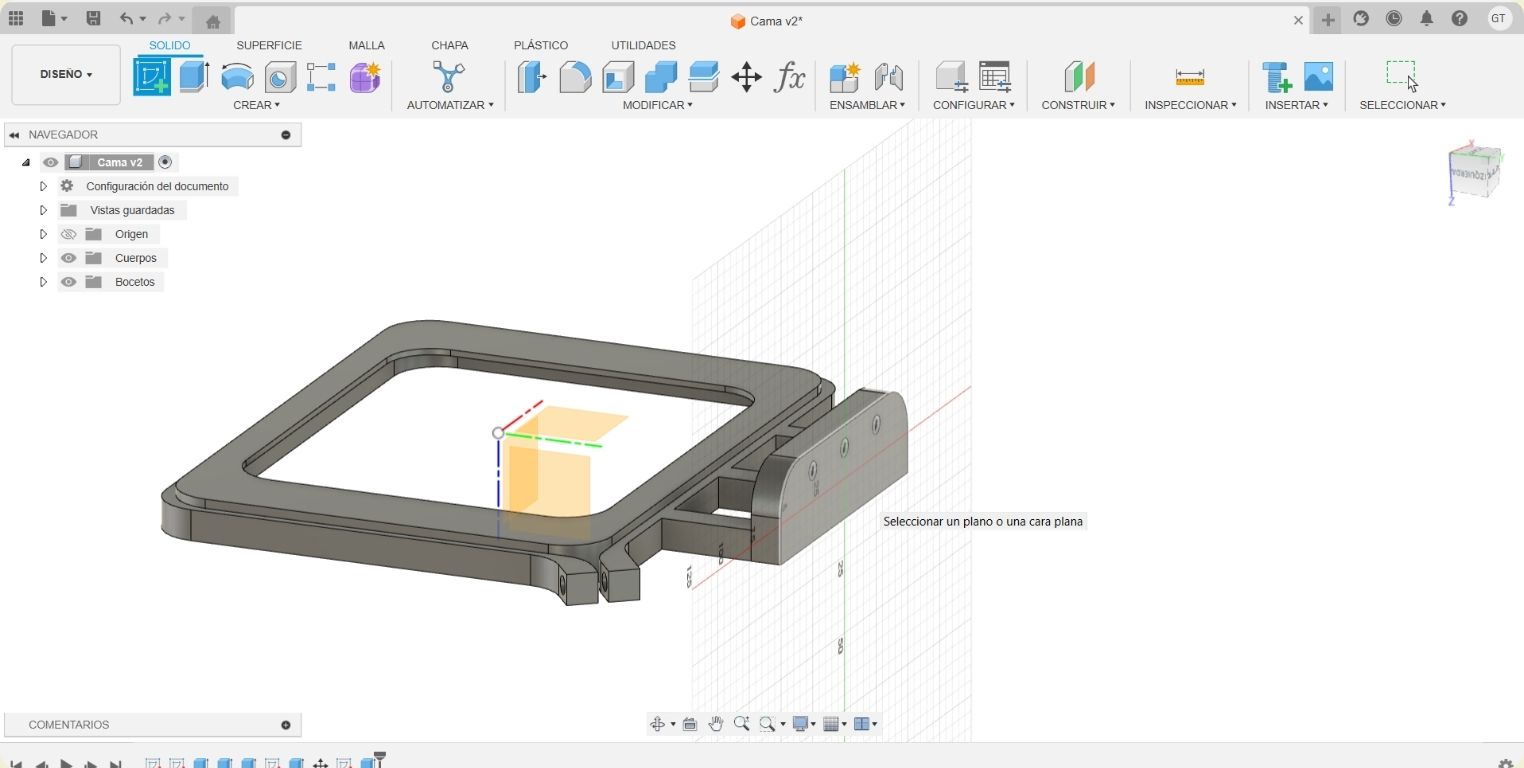The width and height of the screenshot is (1524, 768).
Task: Open the ENSAMBLAR menu
Action: point(867,105)
